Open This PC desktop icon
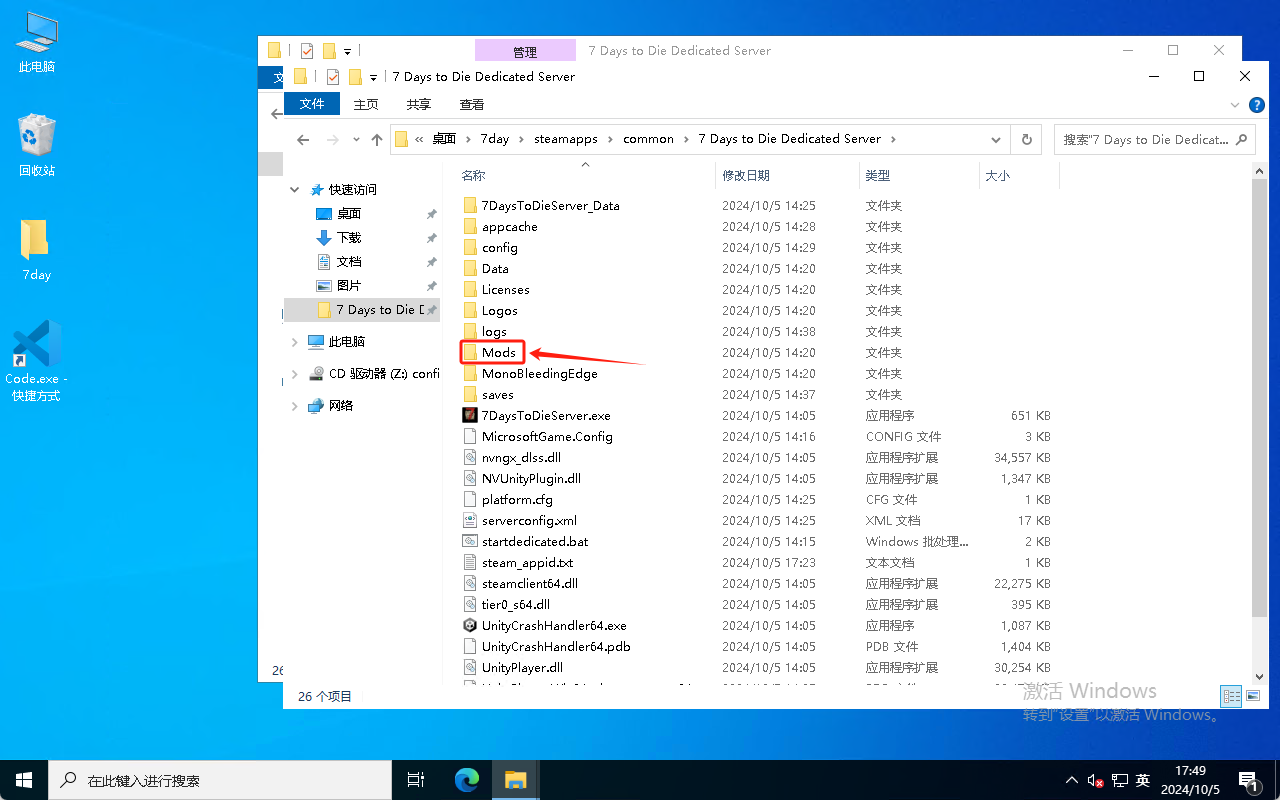 point(37,42)
